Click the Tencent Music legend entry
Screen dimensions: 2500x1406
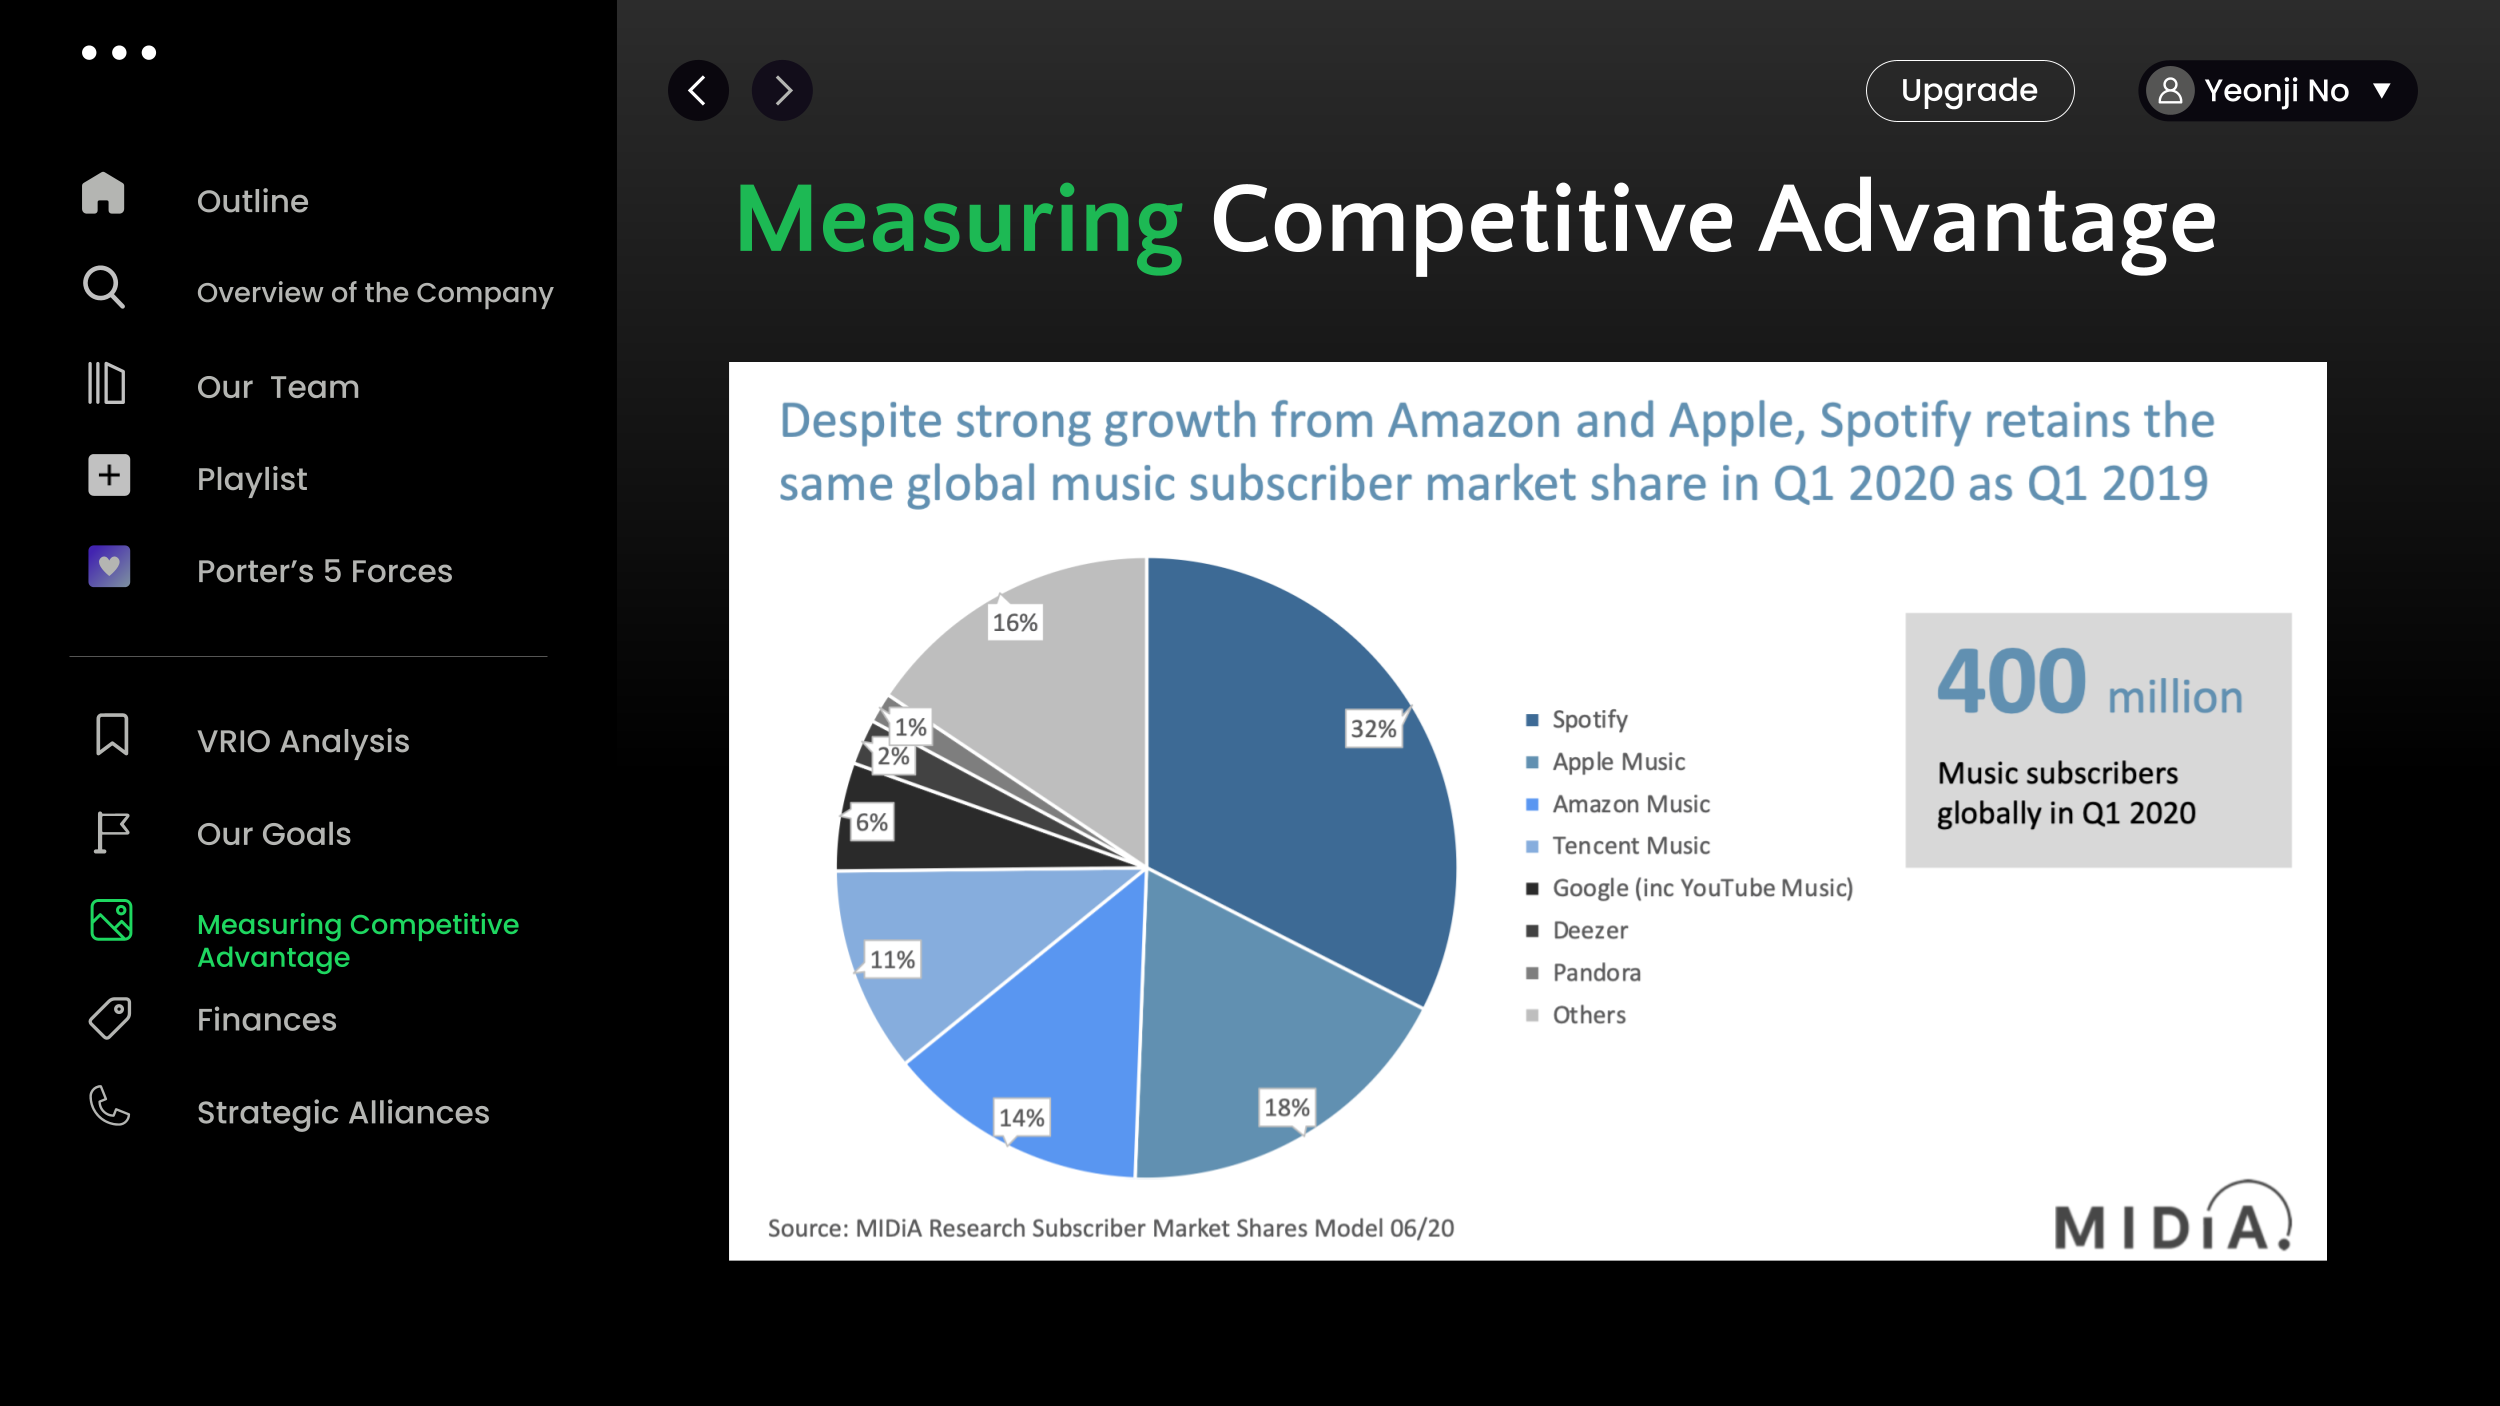1618,846
